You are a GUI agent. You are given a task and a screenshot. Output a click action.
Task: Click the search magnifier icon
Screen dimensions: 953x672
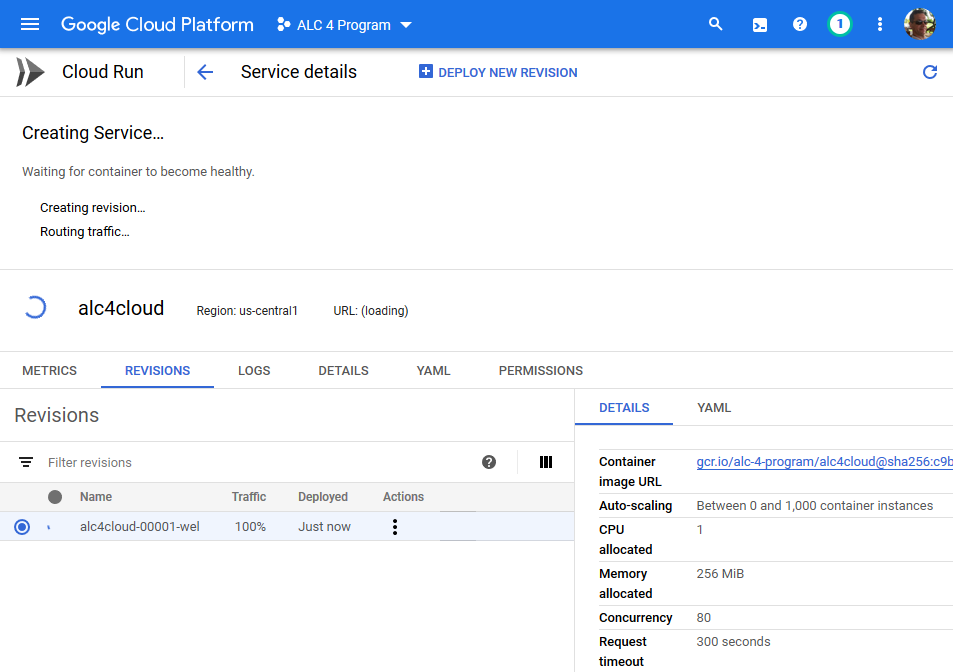pos(715,24)
